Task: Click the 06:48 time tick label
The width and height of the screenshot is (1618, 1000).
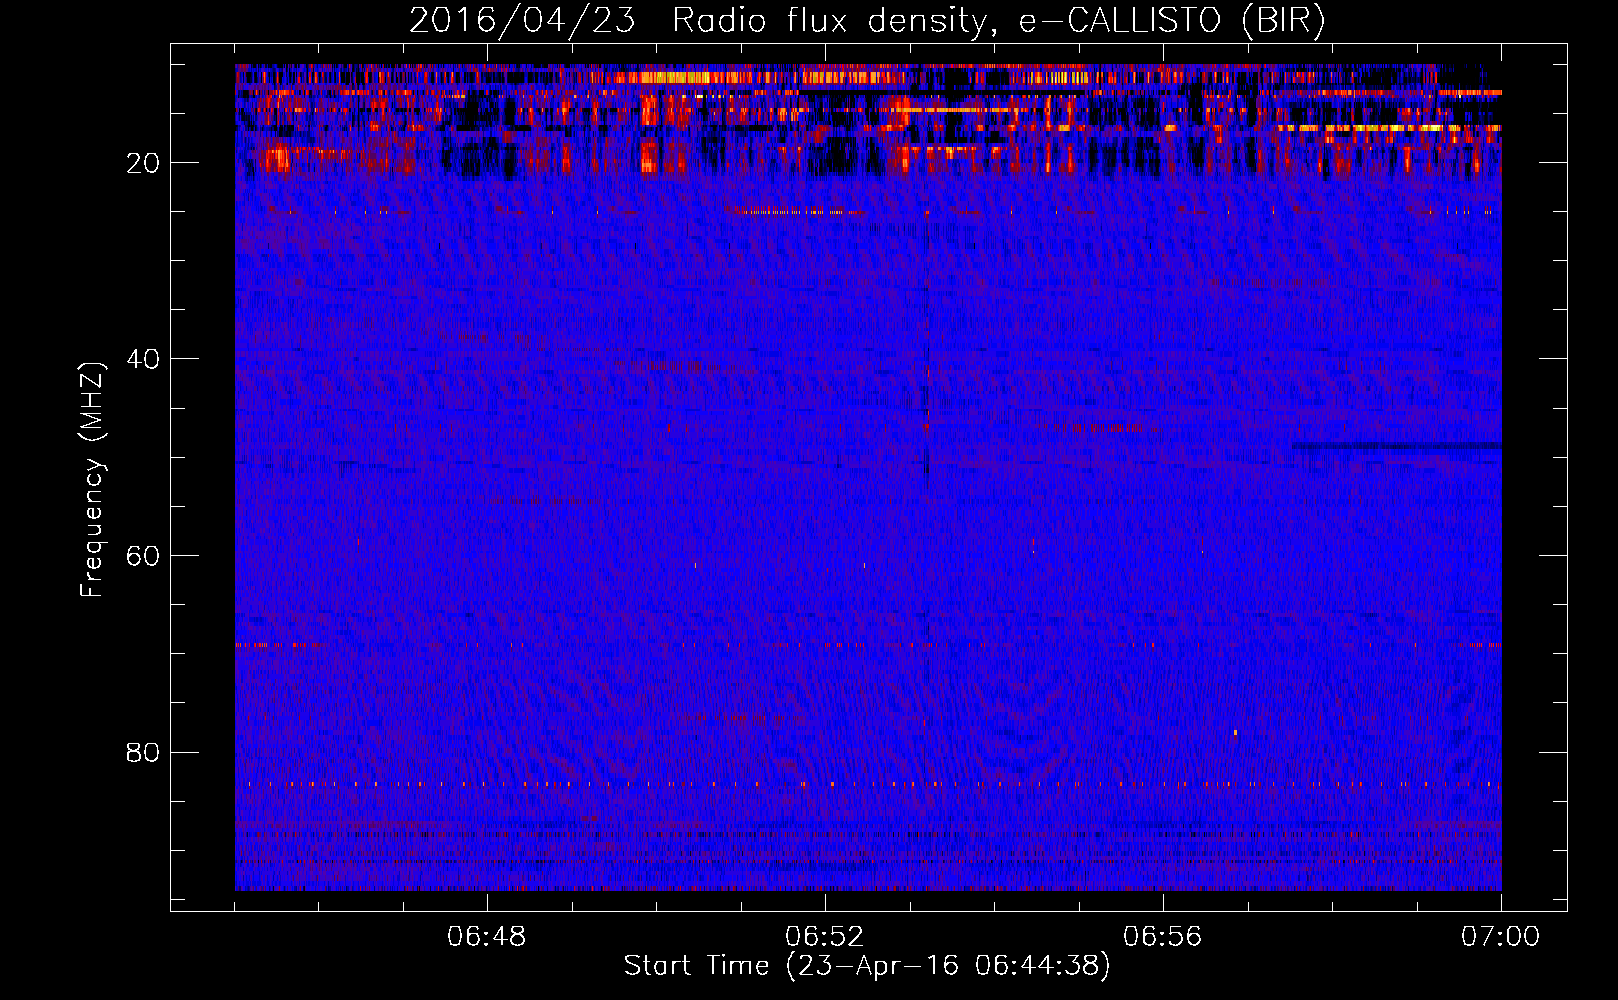Action: (487, 937)
